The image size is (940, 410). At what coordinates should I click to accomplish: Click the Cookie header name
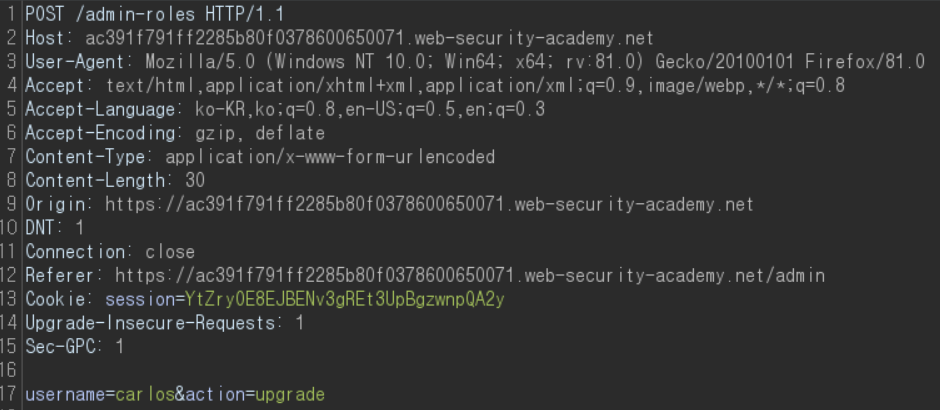[x=52, y=299]
